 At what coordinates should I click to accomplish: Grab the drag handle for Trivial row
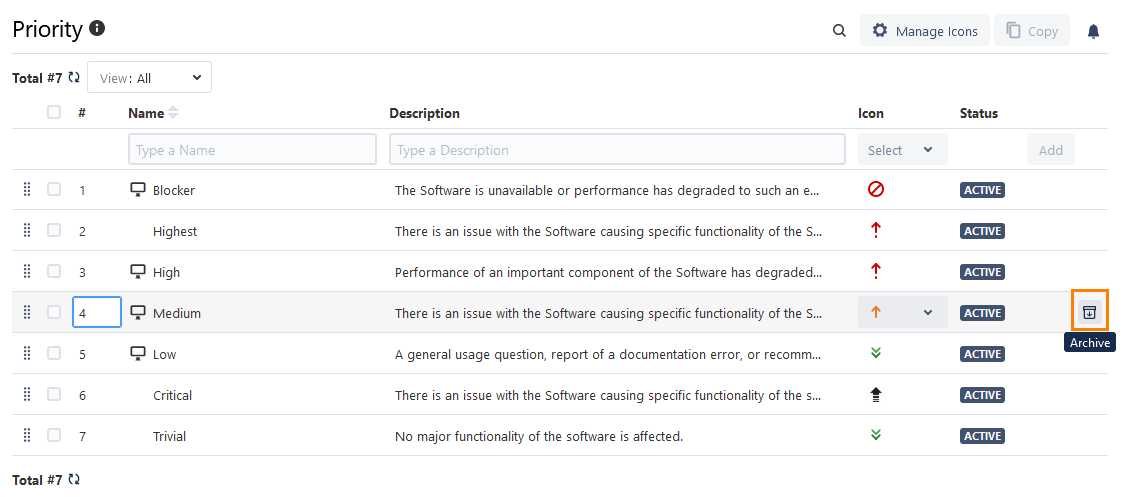pos(27,435)
